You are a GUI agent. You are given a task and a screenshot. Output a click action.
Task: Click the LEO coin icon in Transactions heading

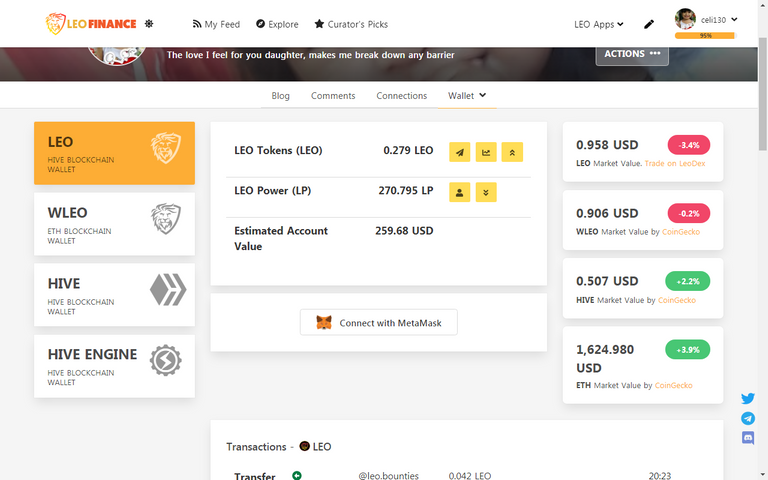[x=304, y=446]
